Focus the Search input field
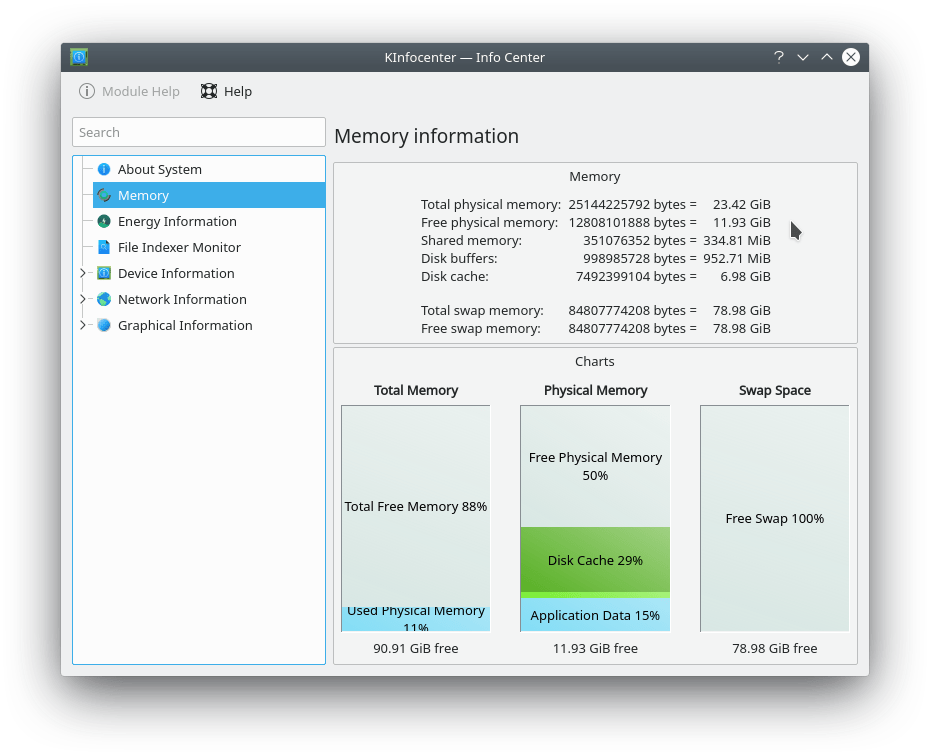Image resolution: width=930 pixels, height=755 pixels. 199,132
